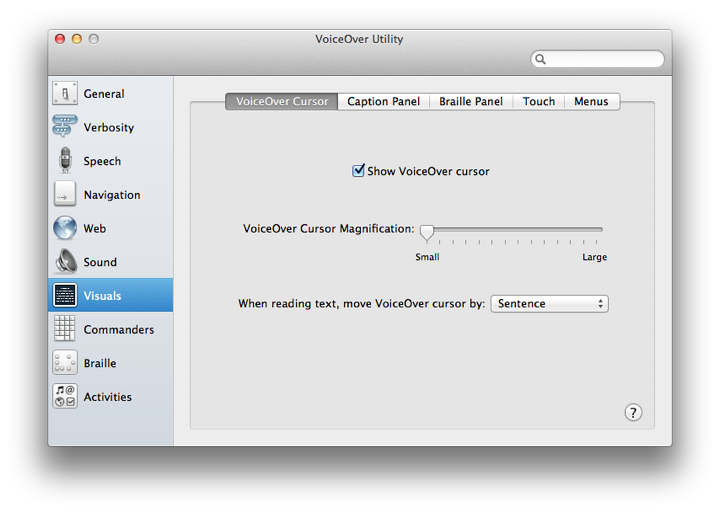Switch to the Caption Panel tab
The height and width of the screenshot is (513, 720).
tap(383, 101)
